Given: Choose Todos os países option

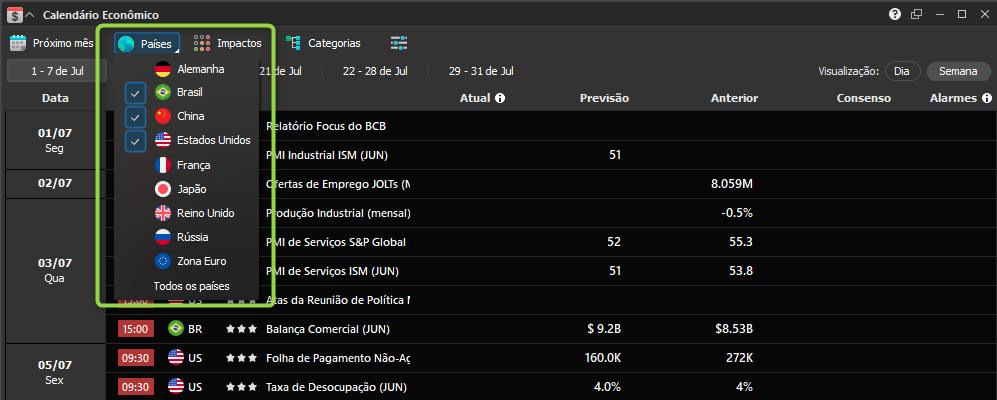Looking at the screenshot, I should [x=191, y=286].
